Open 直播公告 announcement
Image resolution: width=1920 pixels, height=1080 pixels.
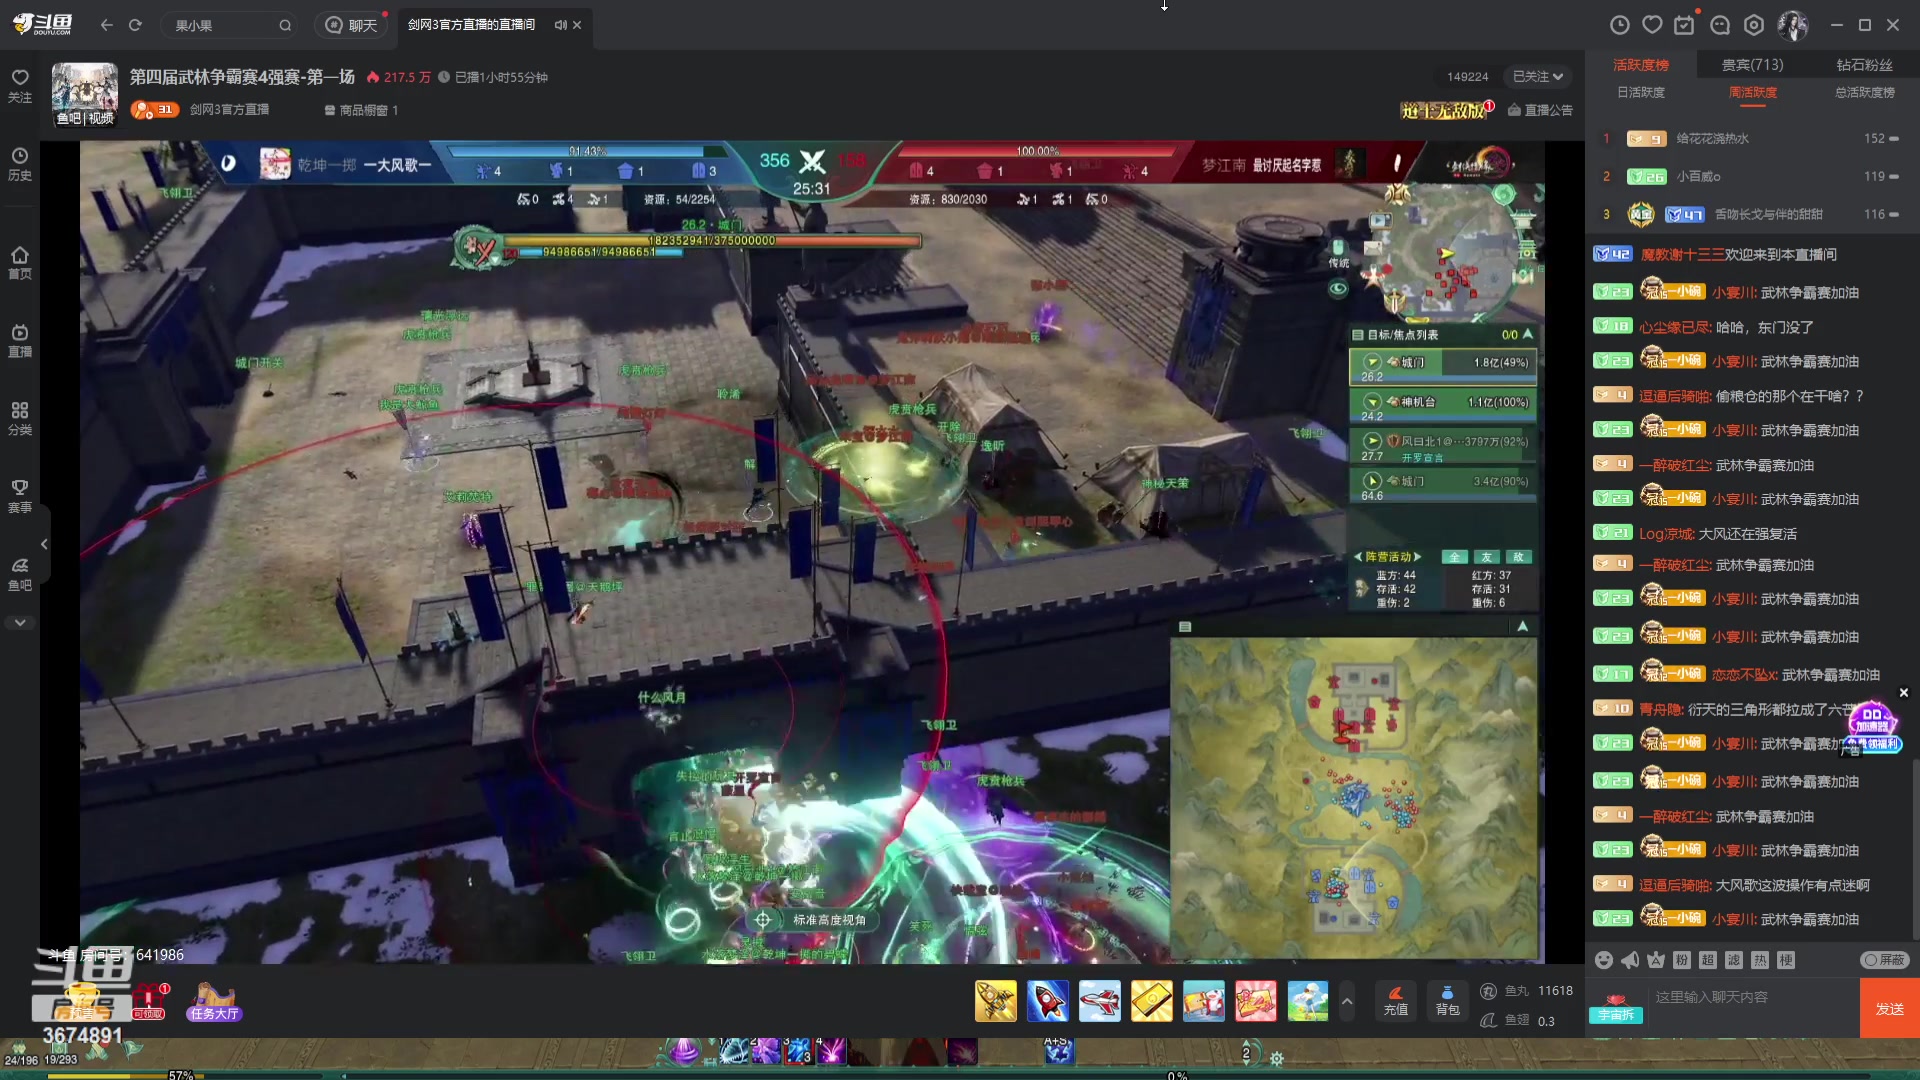(1540, 110)
